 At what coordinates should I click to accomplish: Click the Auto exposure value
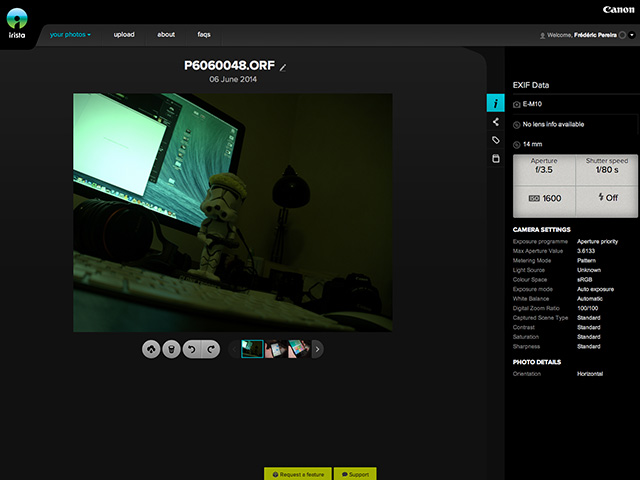(595, 289)
